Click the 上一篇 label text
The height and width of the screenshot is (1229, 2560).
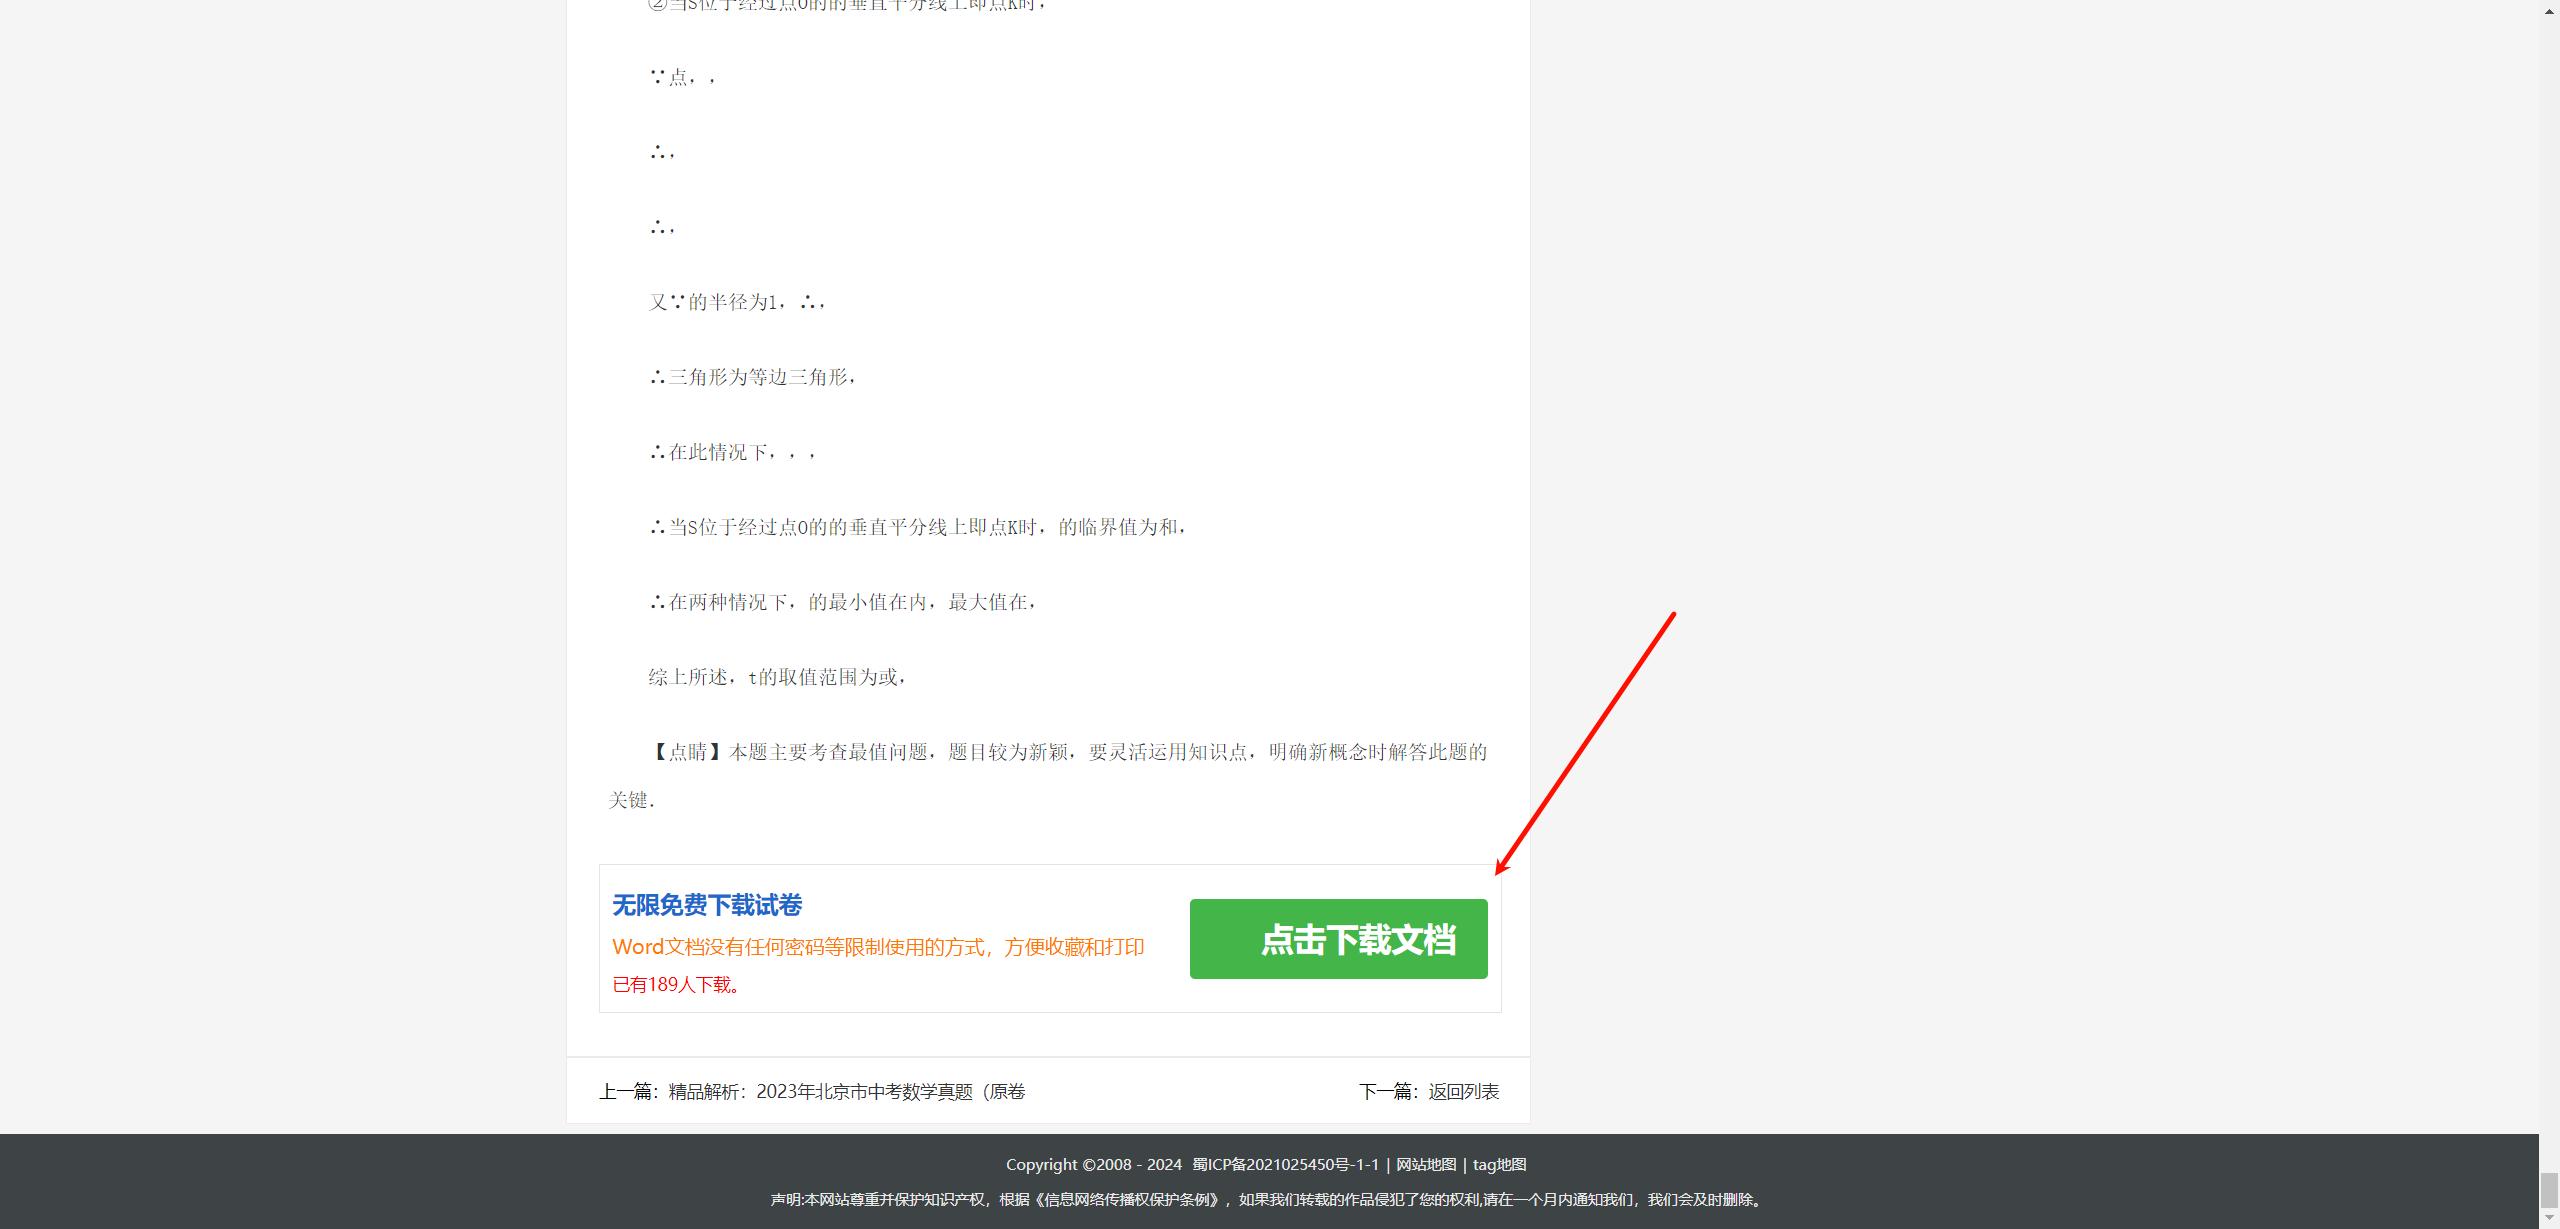click(x=628, y=1092)
